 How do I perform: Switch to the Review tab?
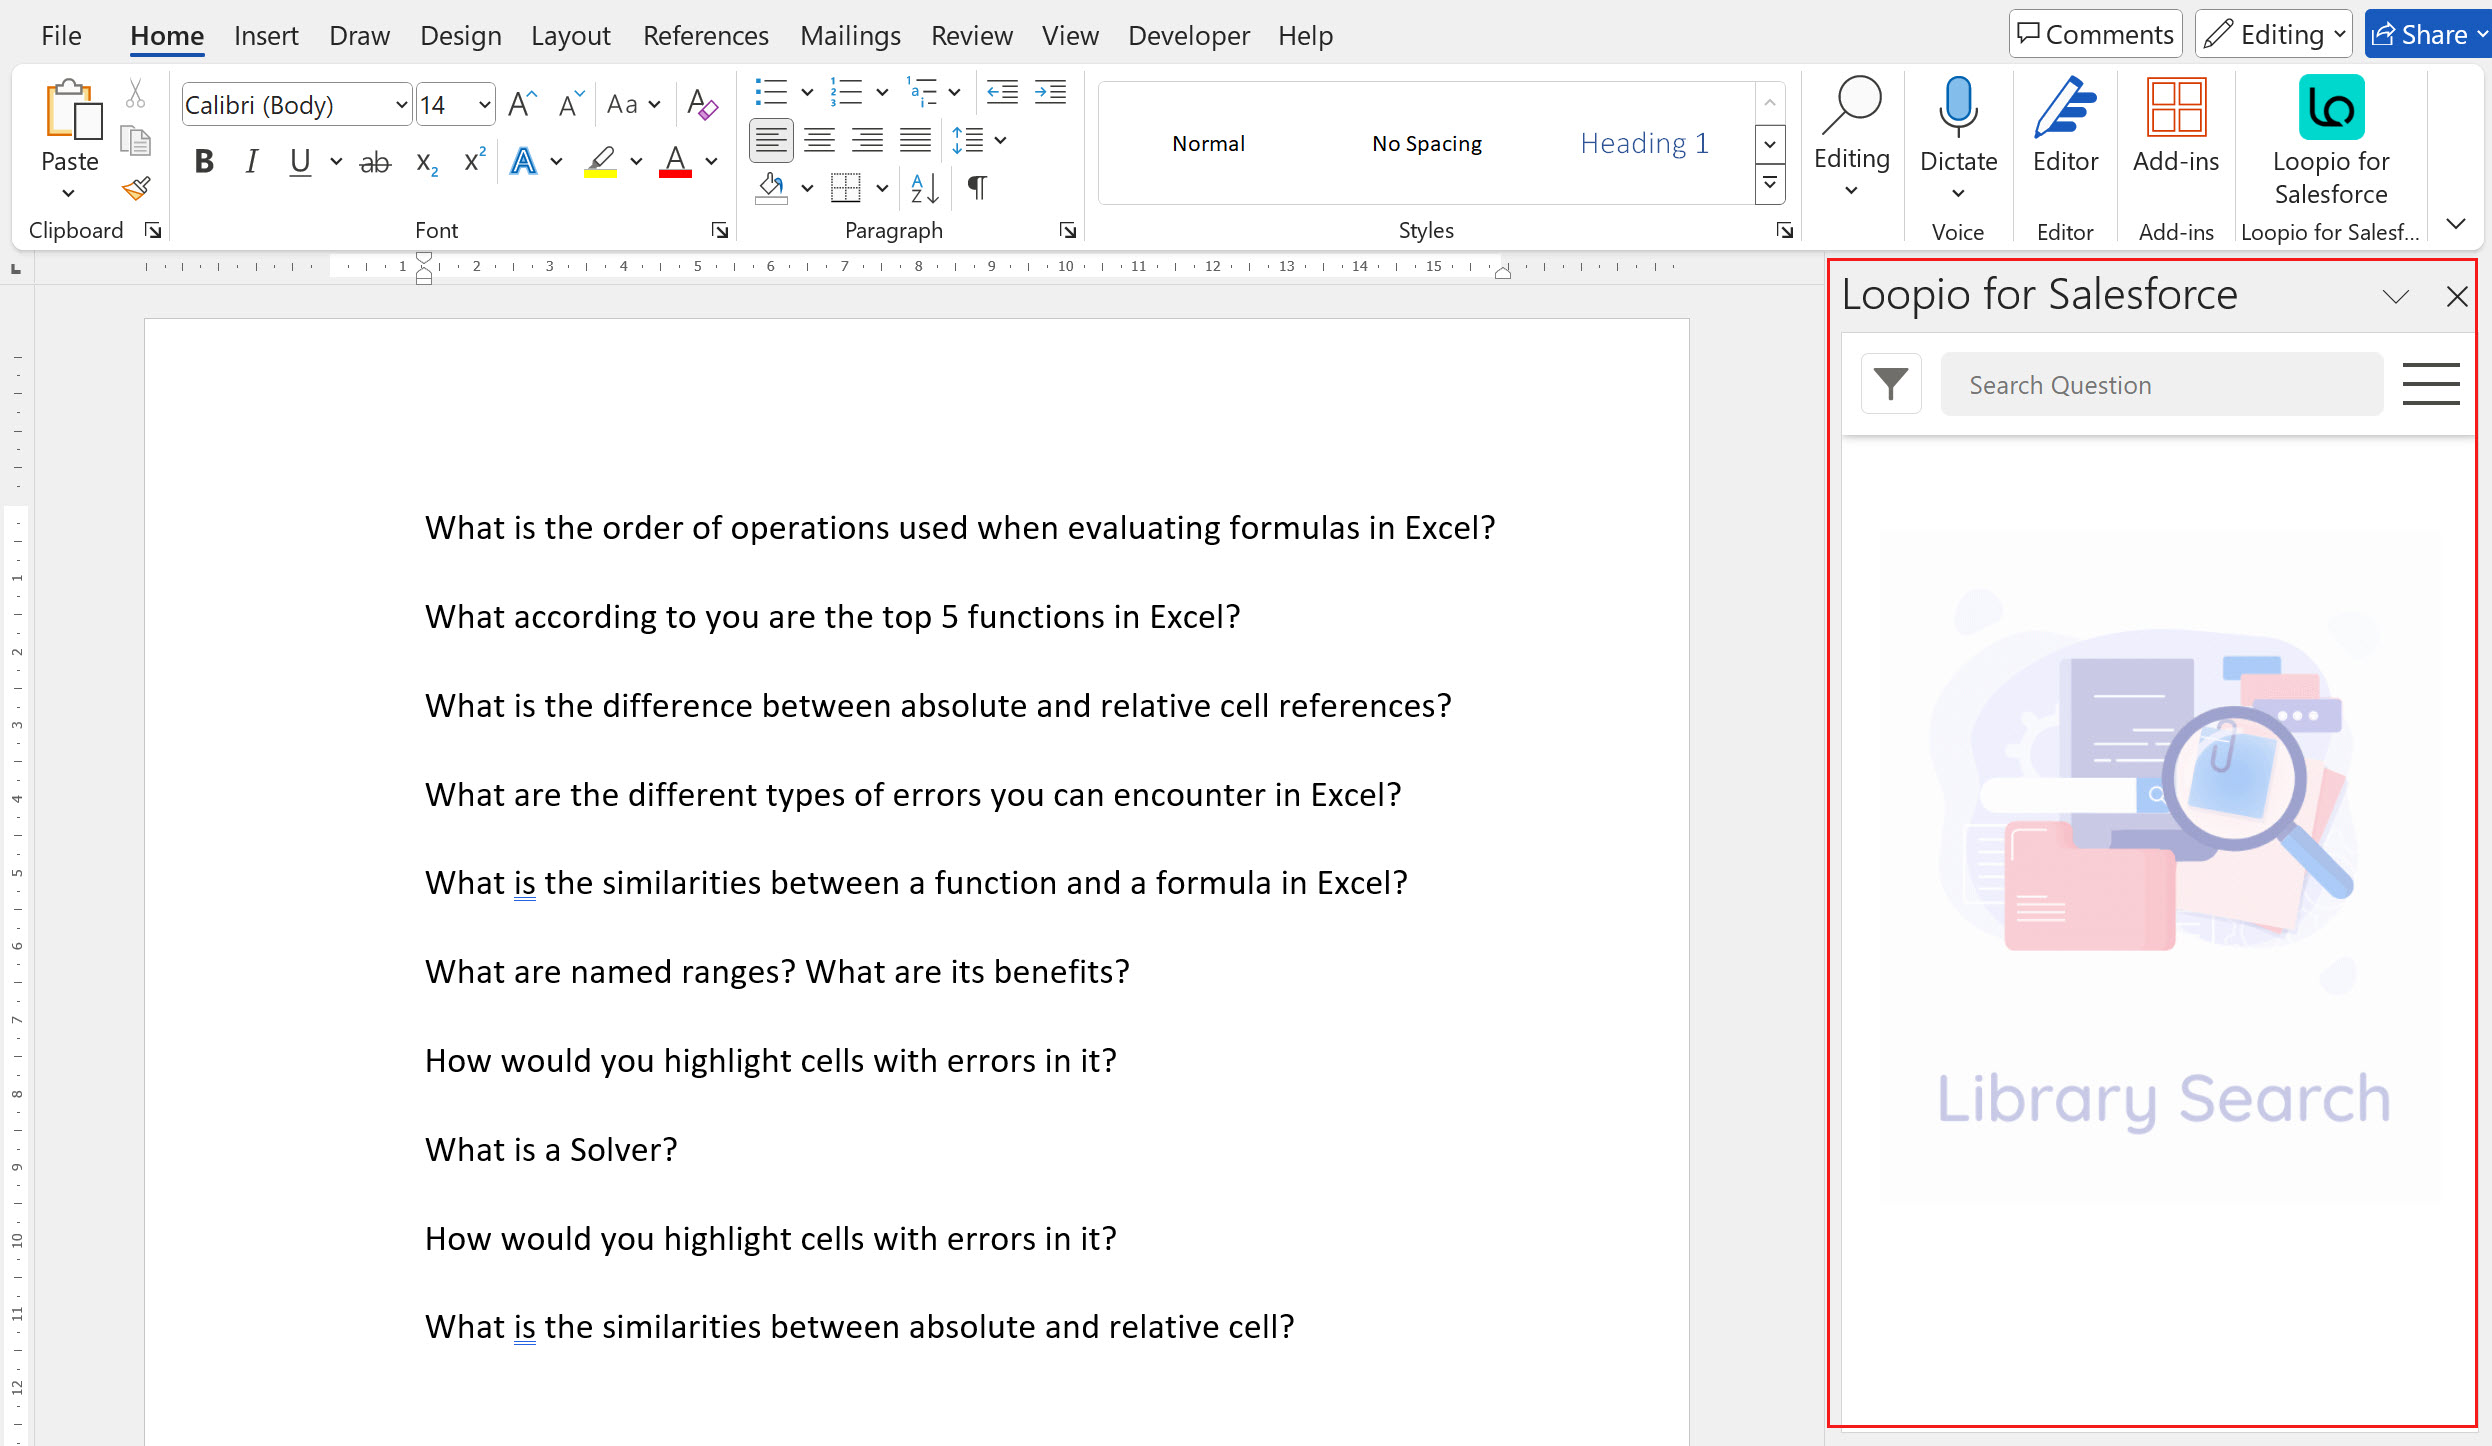tap(971, 35)
